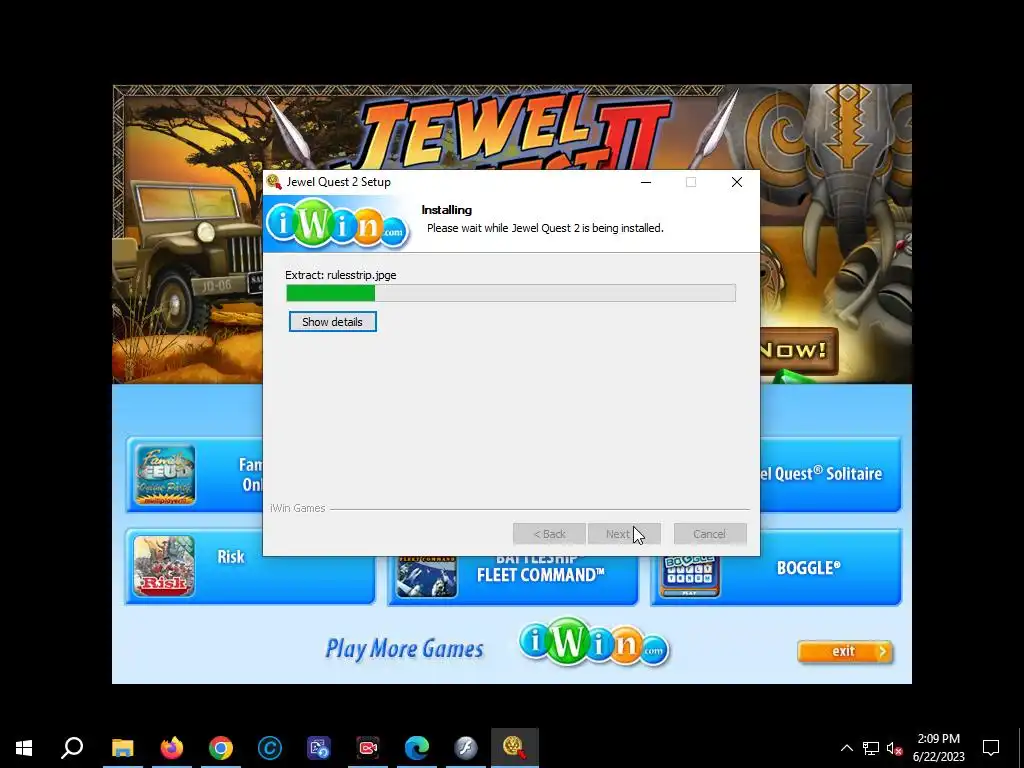Click the orange exit button
Image resolution: width=1024 pixels, height=768 pixels.
click(x=844, y=651)
